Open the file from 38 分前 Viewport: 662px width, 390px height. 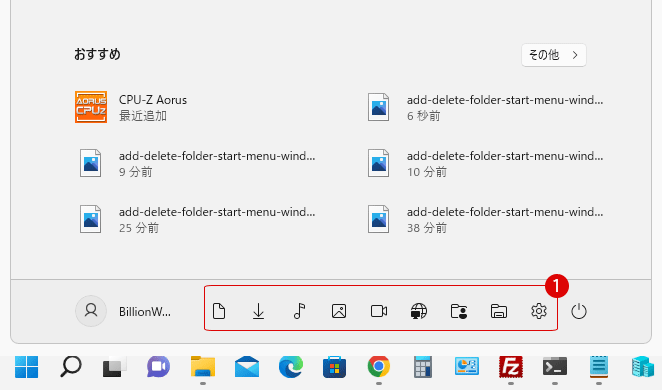486,219
